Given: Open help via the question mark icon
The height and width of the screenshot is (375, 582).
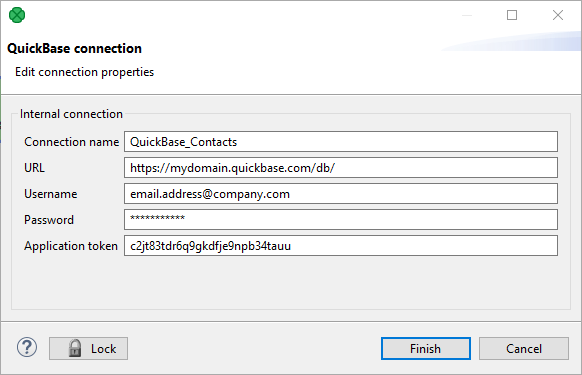Looking at the screenshot, I should (27, 348).
